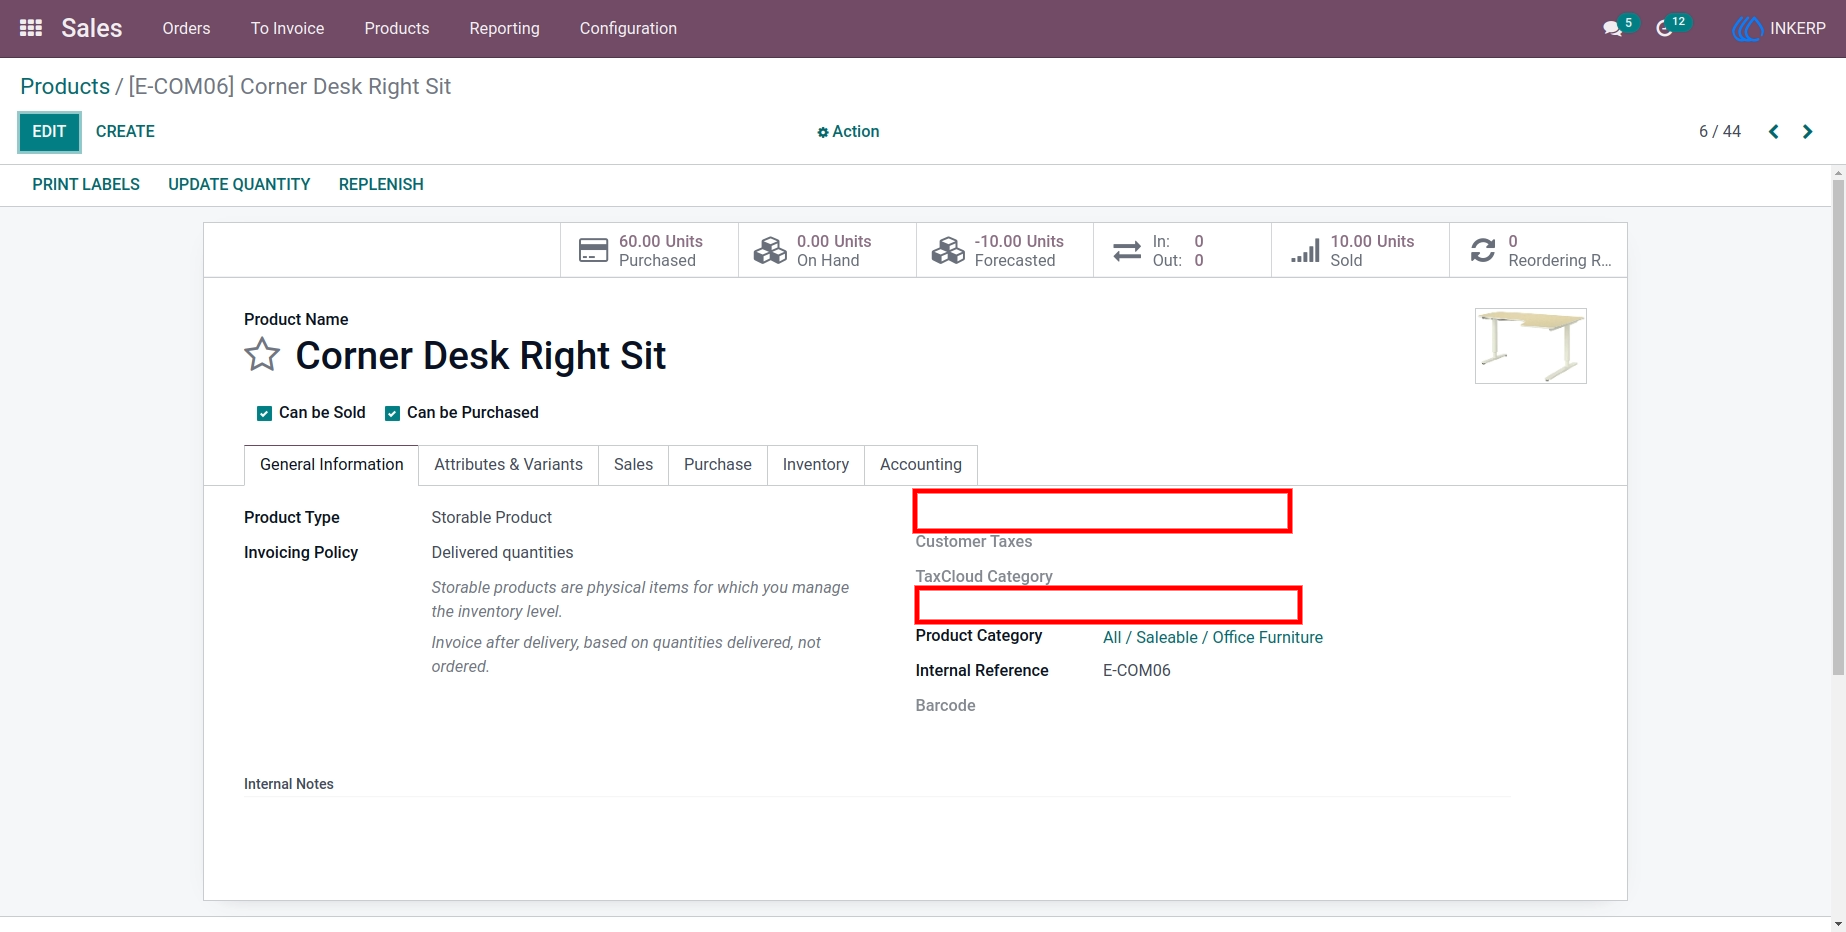
Task: Click the vertical scrollbar thumb
Action: (x=1838, y=427)
